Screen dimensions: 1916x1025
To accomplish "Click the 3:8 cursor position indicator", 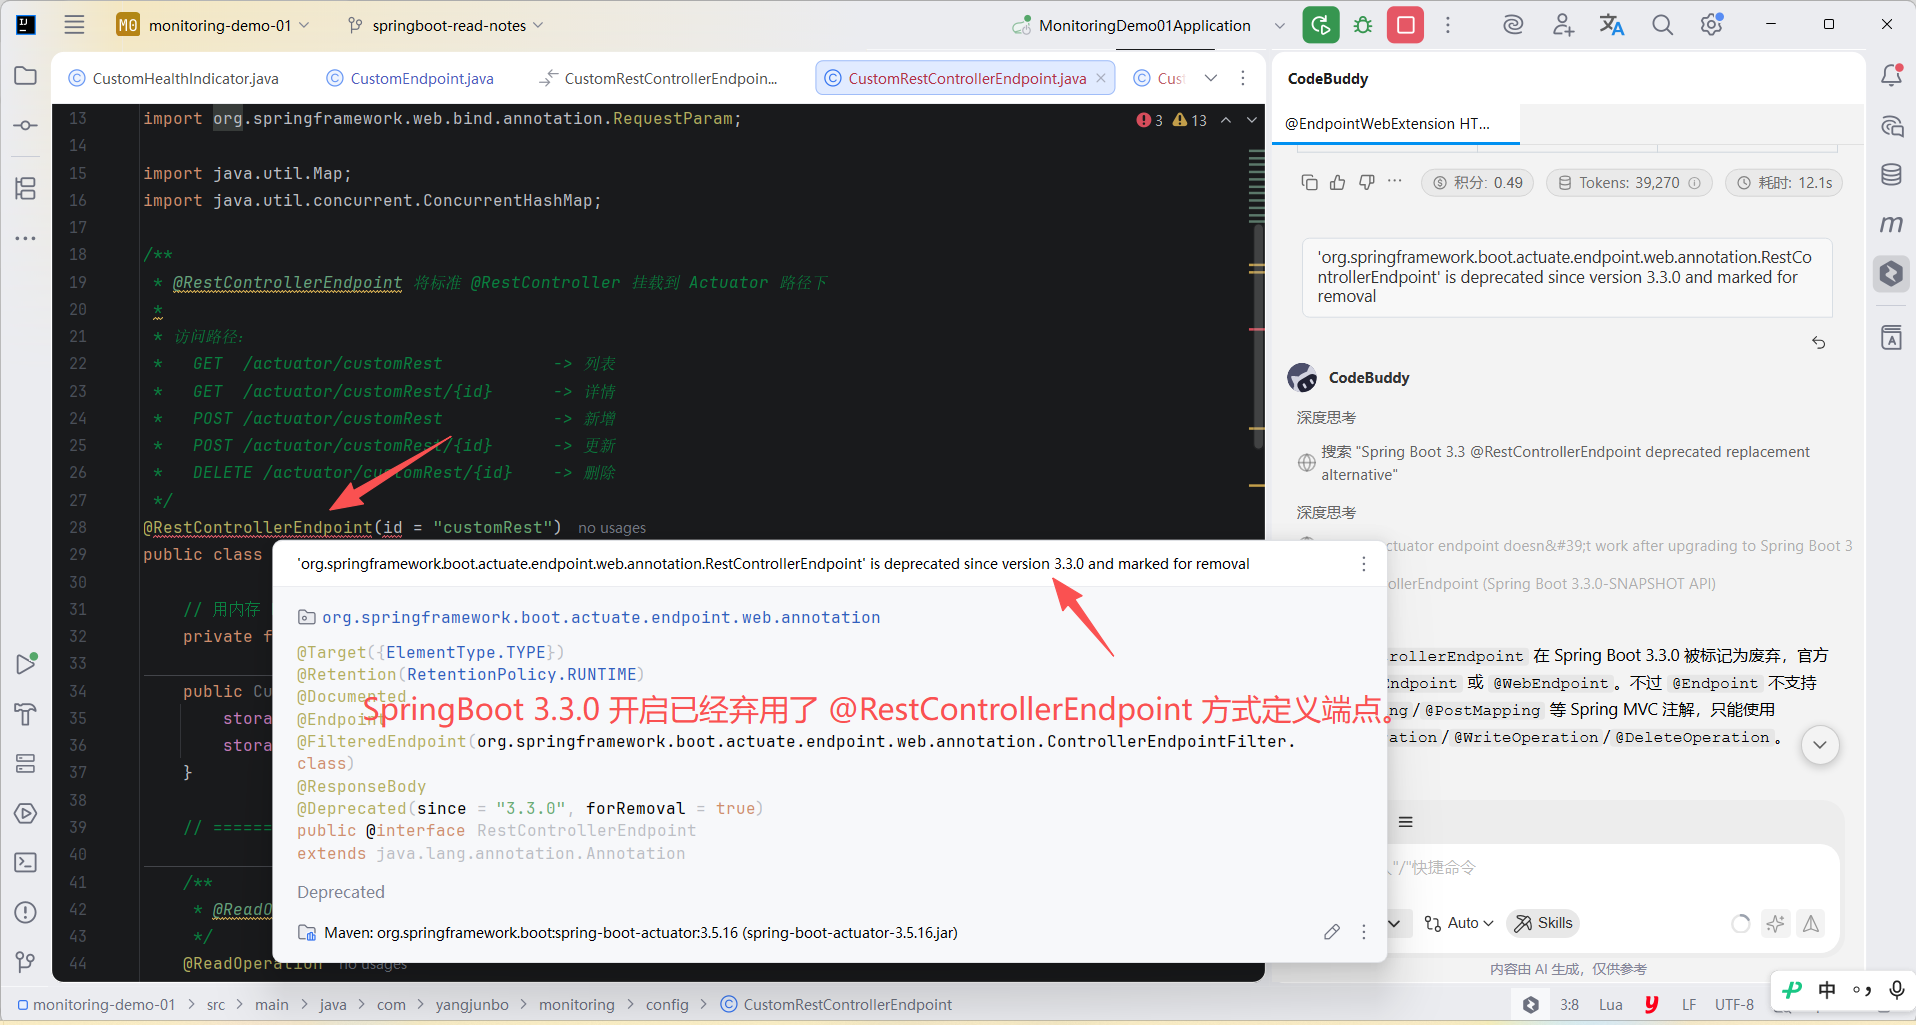I will click(1569, 1005).
